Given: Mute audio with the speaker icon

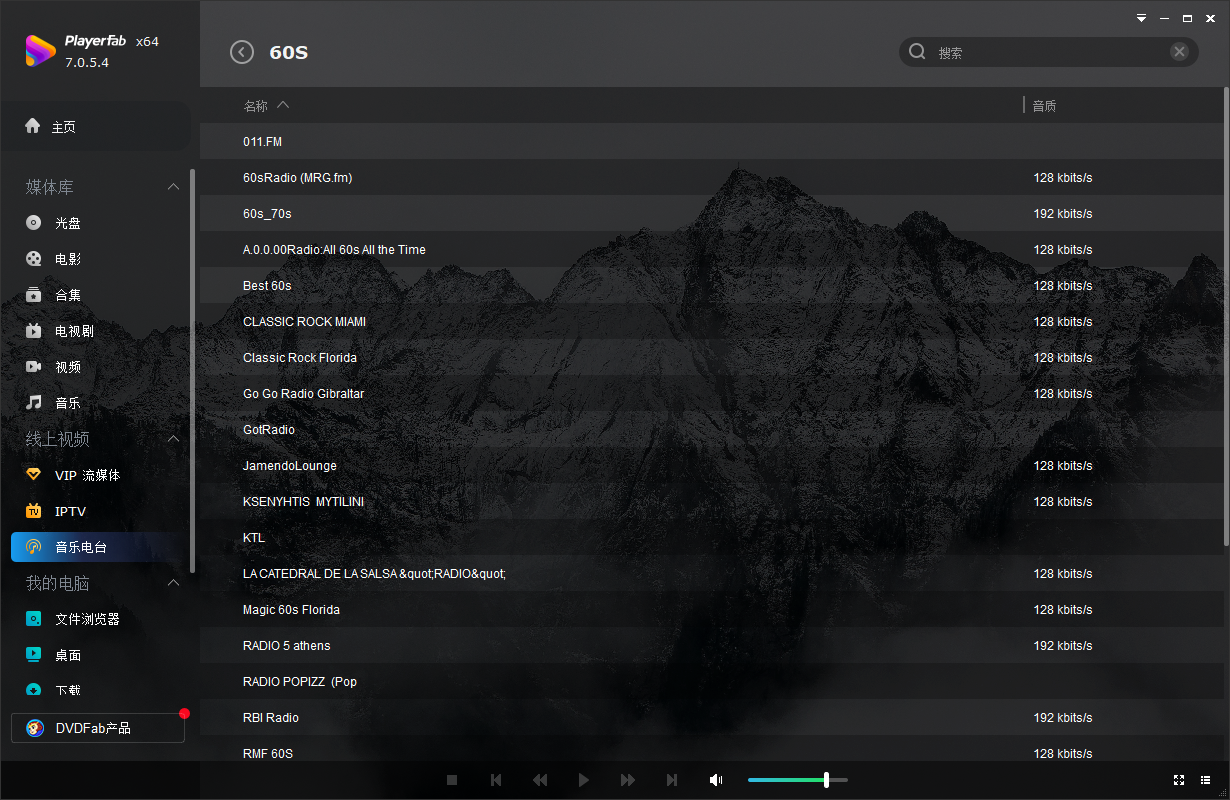Looking at the screenshot, I should point(716,780).
